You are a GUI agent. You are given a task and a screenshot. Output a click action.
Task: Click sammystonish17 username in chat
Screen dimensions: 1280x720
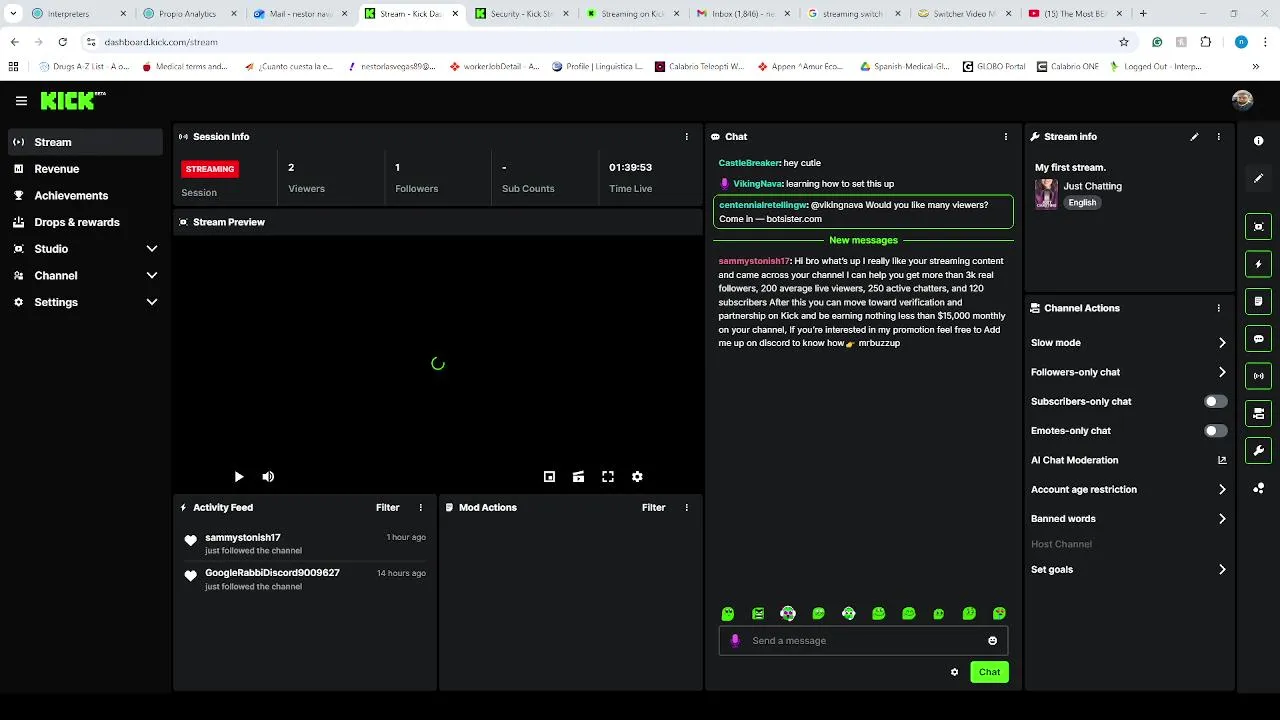tap(754, 261)
